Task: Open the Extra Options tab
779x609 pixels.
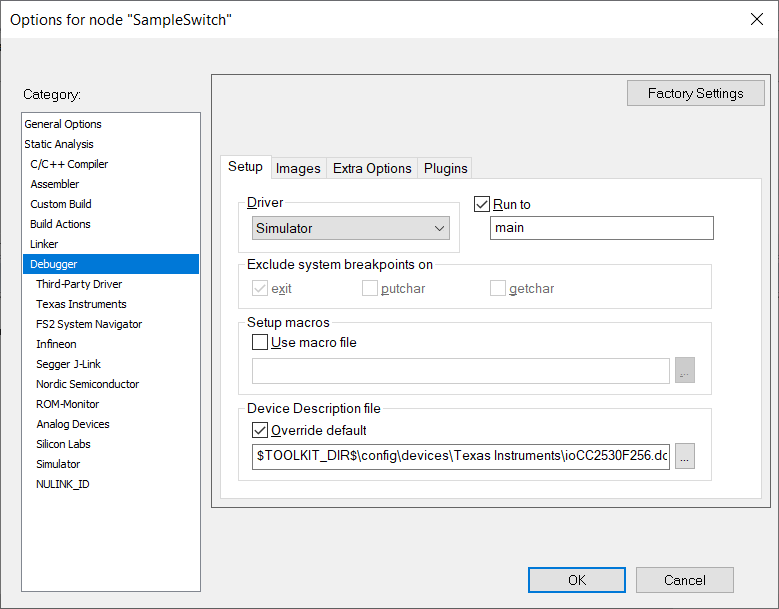Action: pyautogui.click(x=372, y=168)
